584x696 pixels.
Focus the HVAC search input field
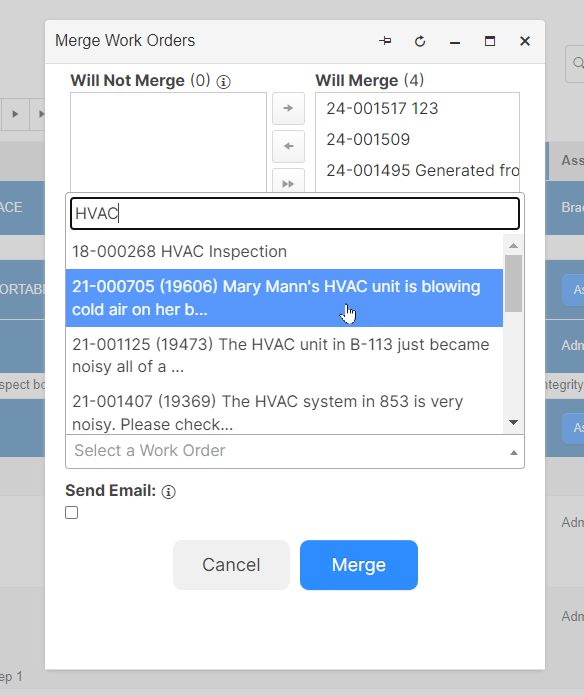click(295, 214)
